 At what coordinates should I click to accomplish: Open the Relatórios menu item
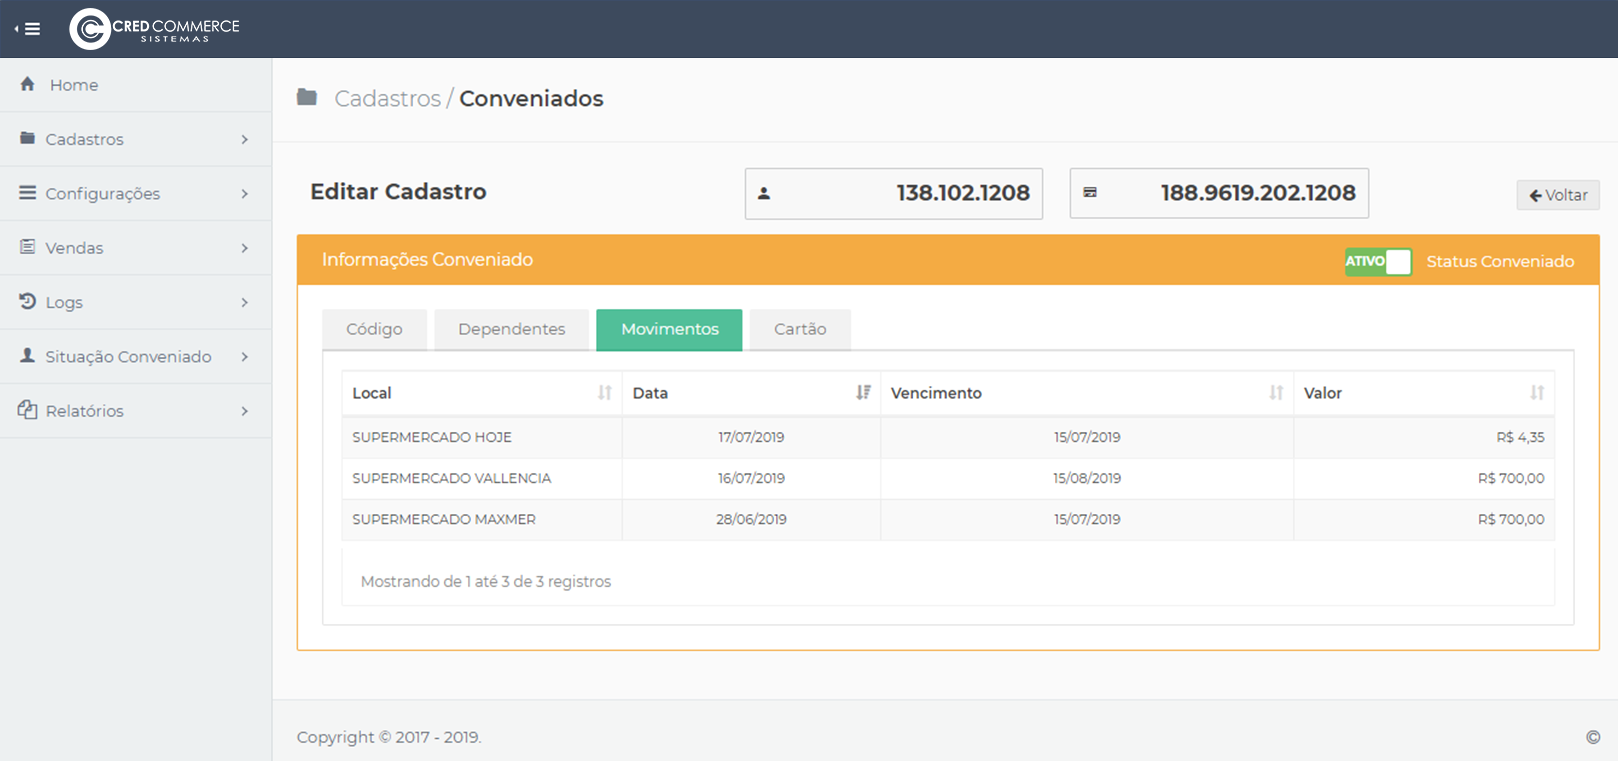(x=136, y=411)
